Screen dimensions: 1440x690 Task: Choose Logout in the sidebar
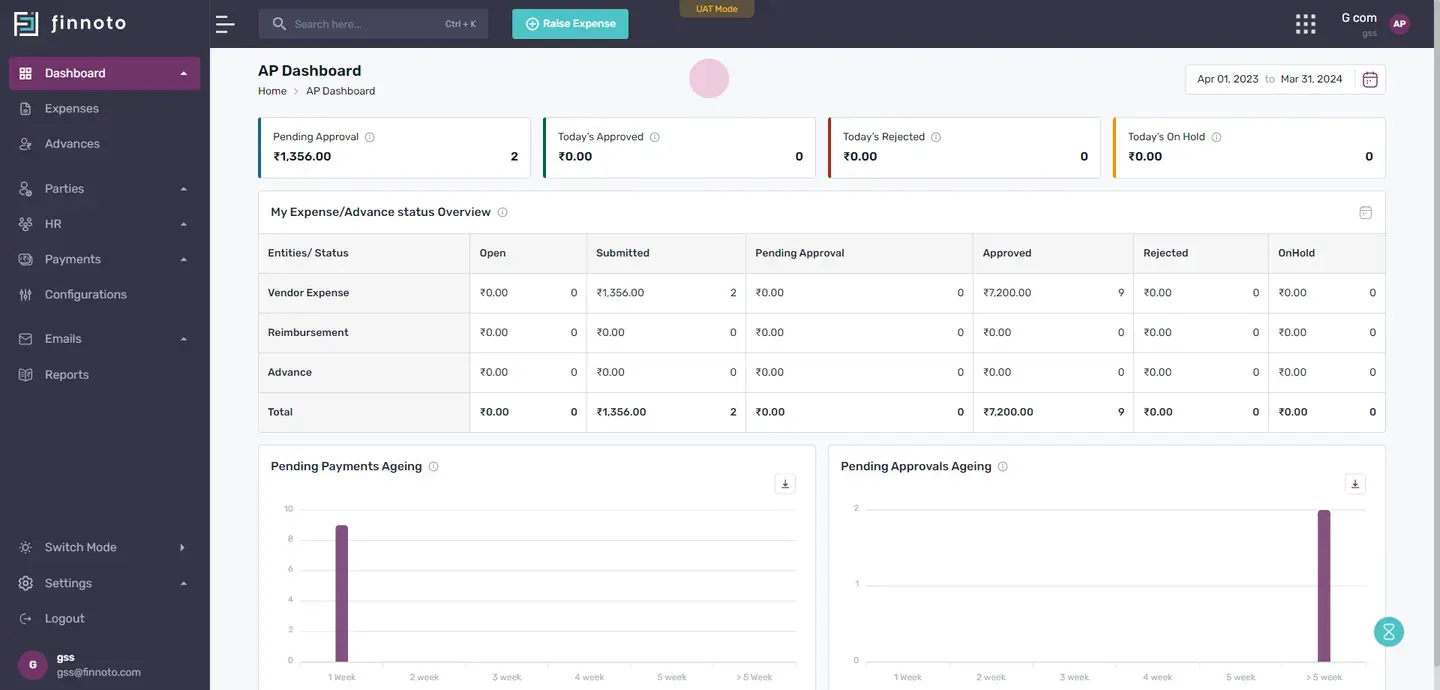(x=104, y=619)
